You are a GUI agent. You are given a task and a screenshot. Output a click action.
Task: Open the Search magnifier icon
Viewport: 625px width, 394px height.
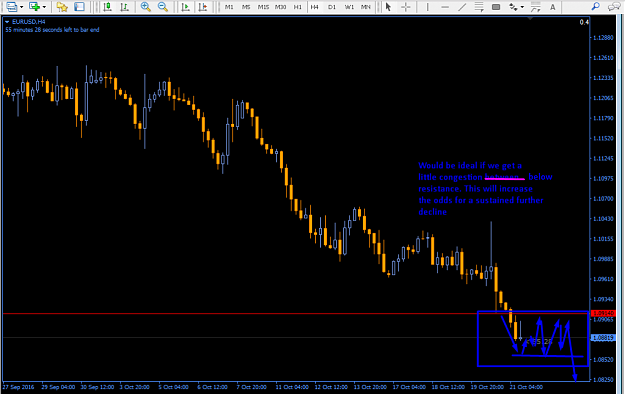[x=596, y=6]
